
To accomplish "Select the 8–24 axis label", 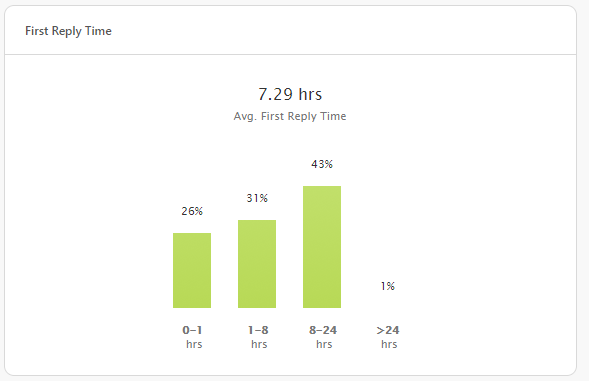I will pyautogui.click(x=323, y=330).
